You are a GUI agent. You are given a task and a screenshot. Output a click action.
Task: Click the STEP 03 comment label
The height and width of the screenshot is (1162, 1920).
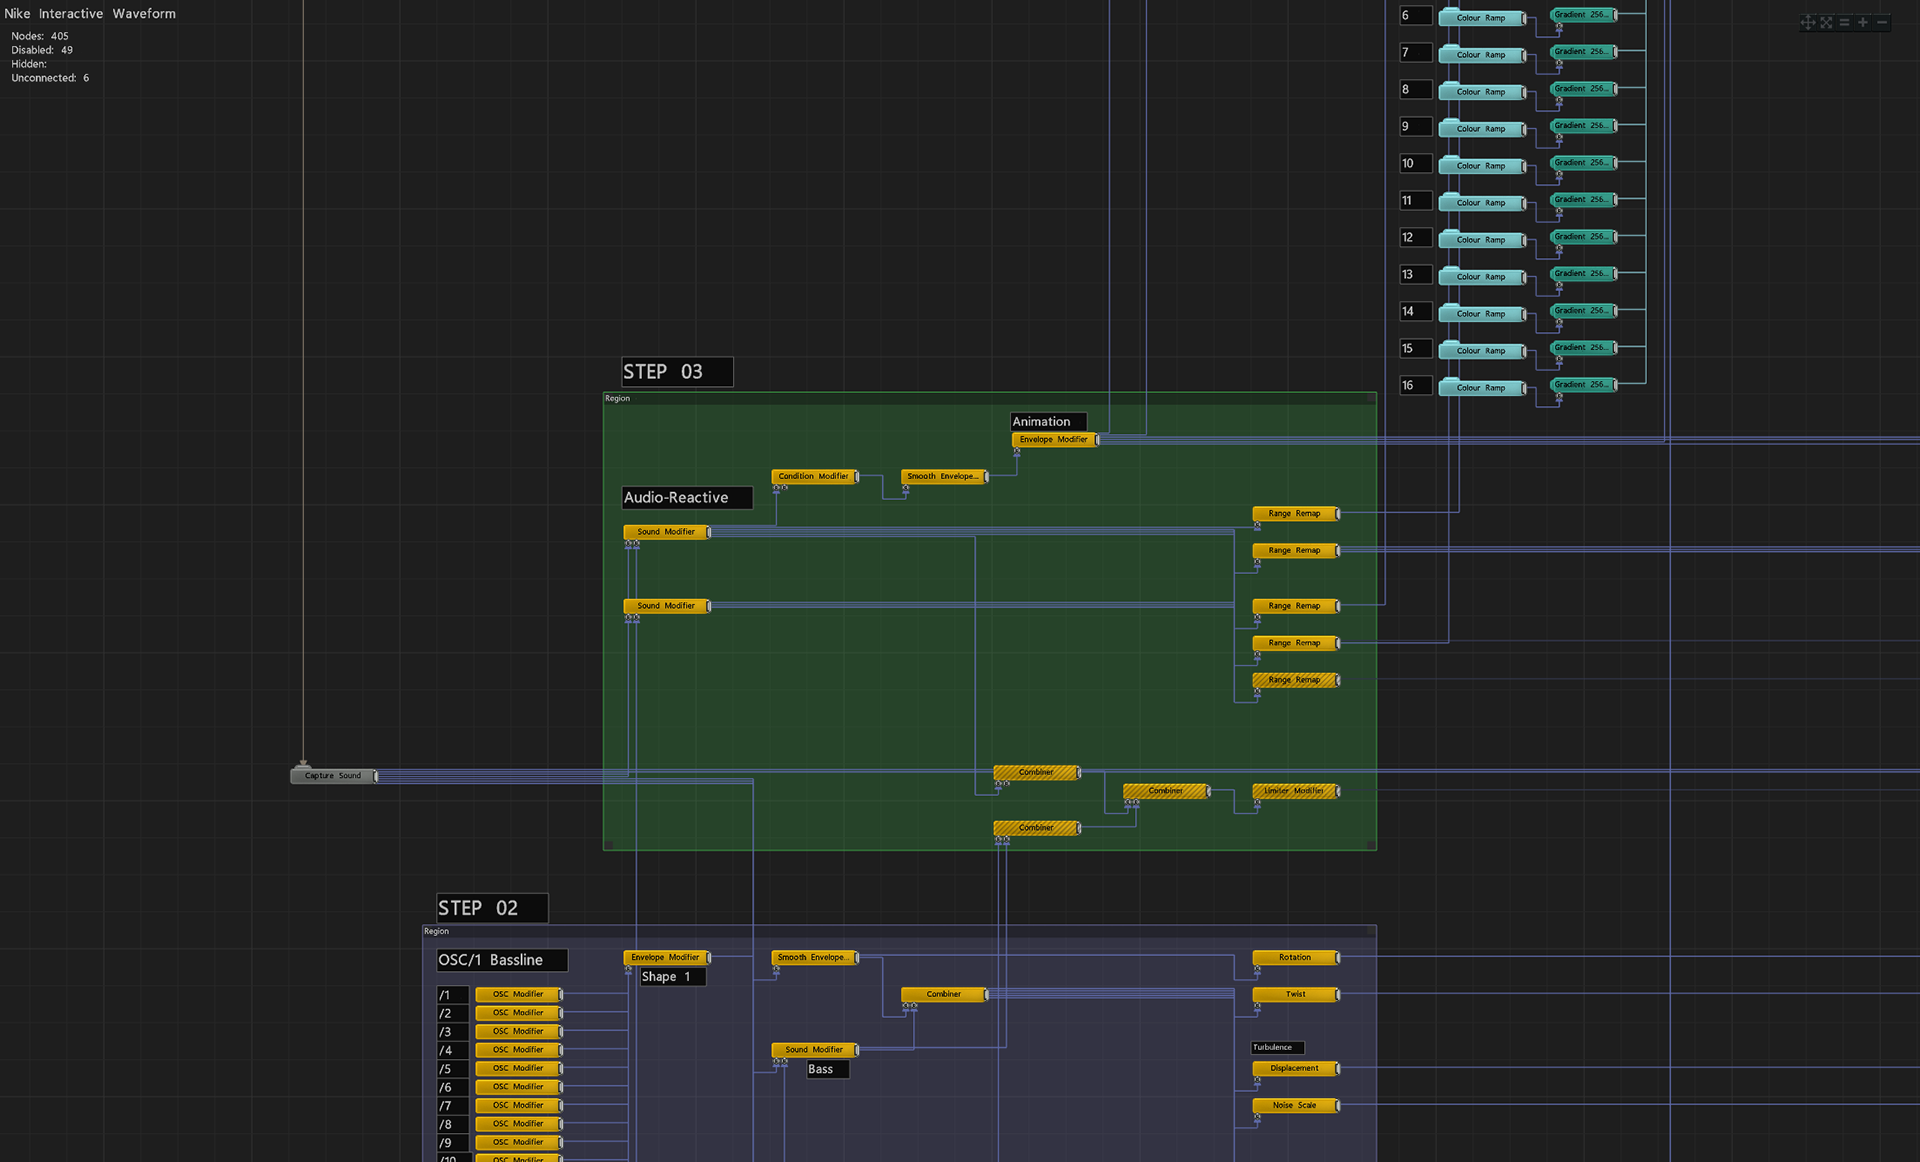pyautogui.click(x=676, y=372)
